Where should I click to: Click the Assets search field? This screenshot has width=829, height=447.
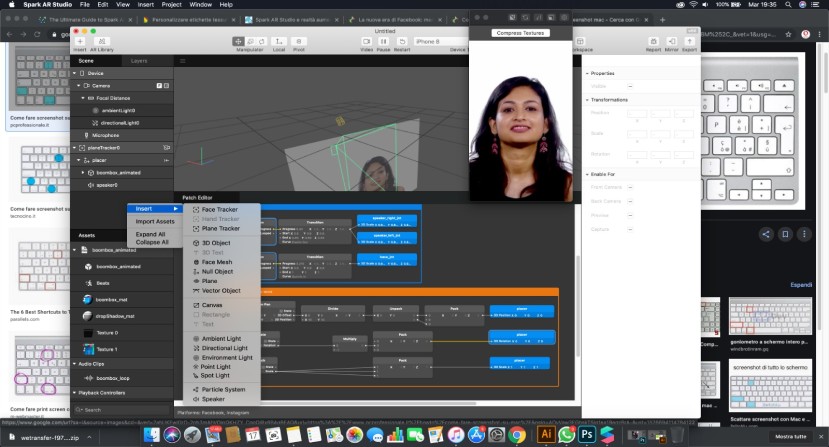click(x=122, y=410)
